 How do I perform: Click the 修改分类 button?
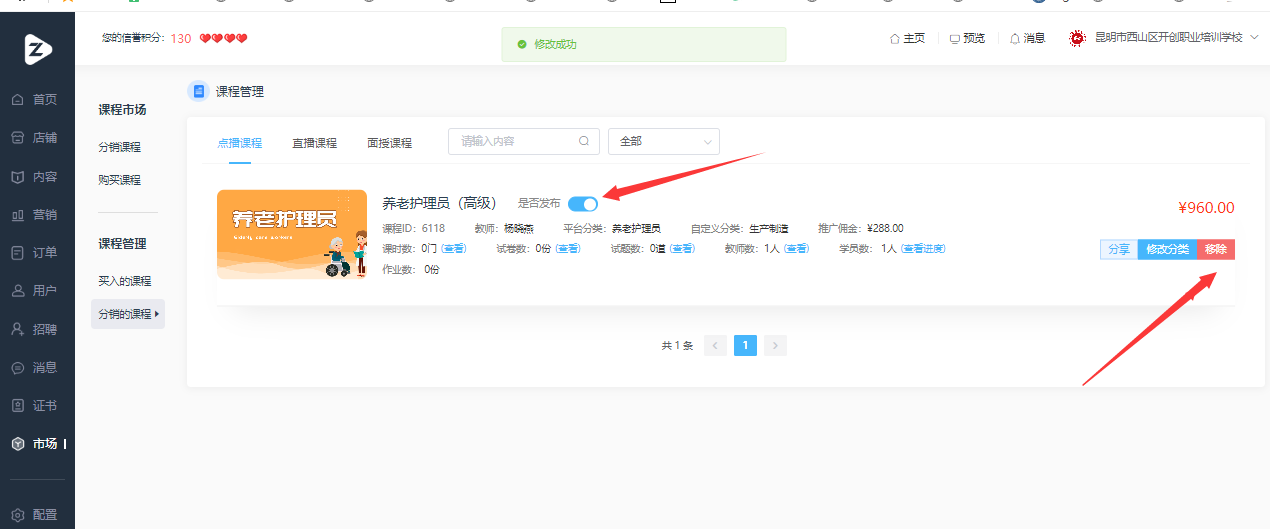(x=1167, y=249)
